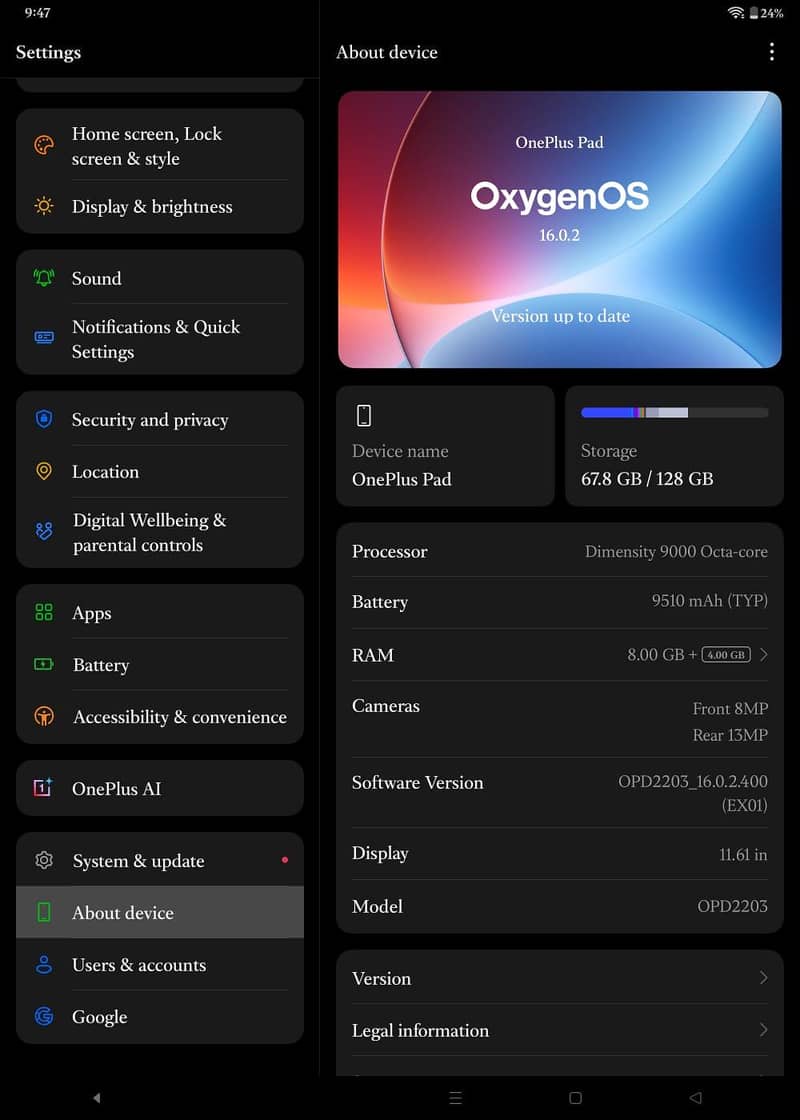Open the Version row chevron

764,977
